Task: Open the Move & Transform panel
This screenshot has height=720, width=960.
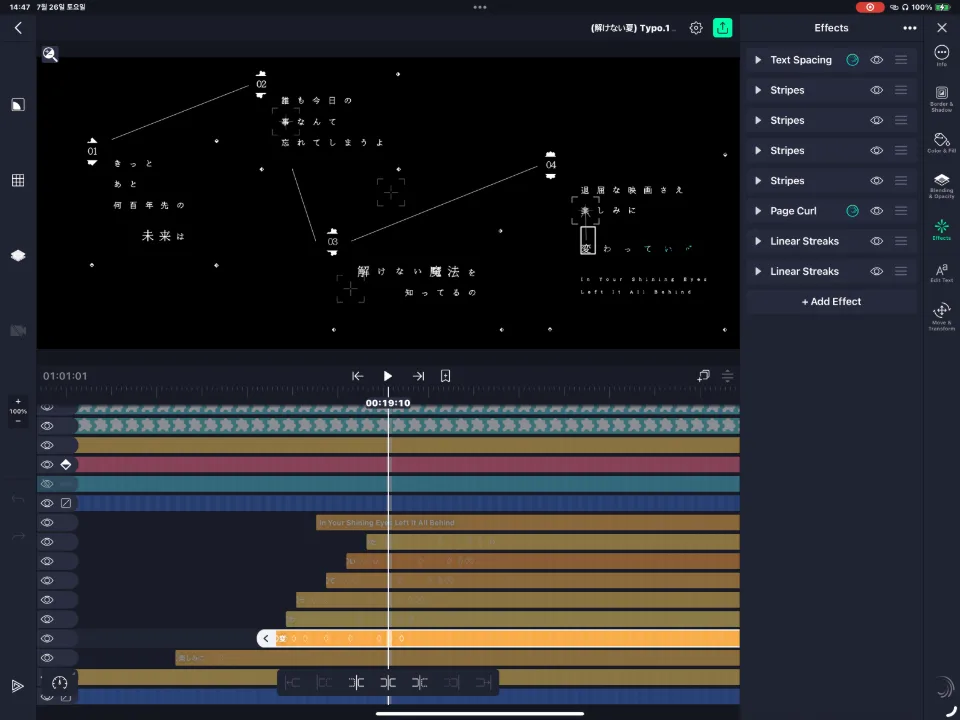Action: click(942, 316)
